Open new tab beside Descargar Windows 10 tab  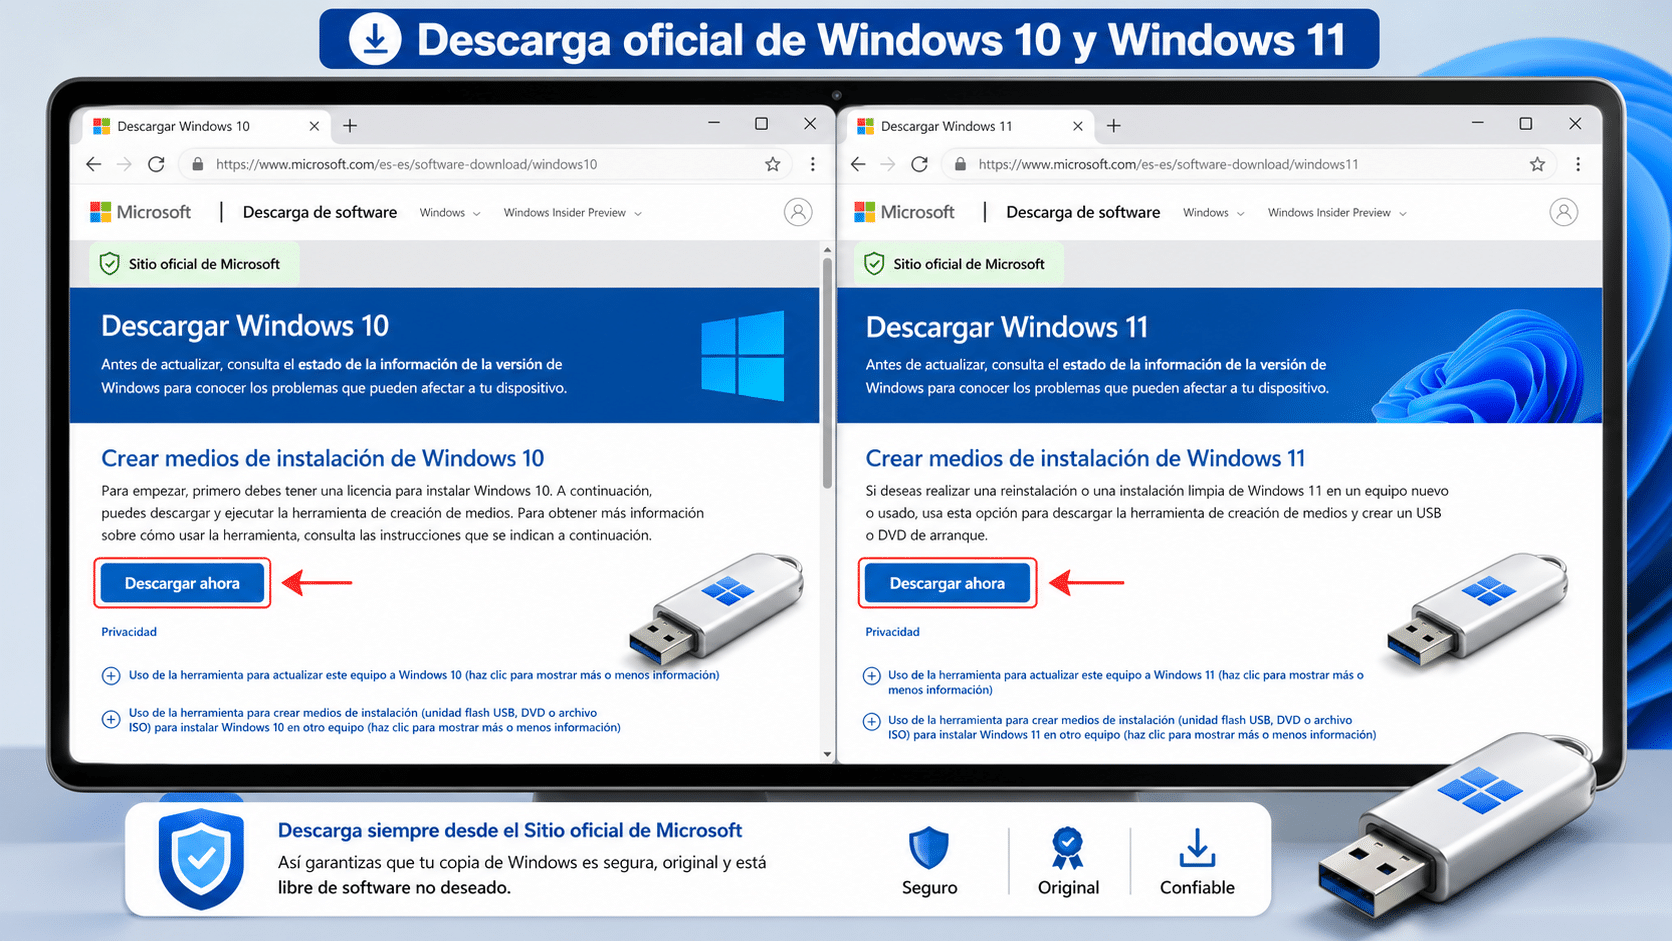click(350, 126)
